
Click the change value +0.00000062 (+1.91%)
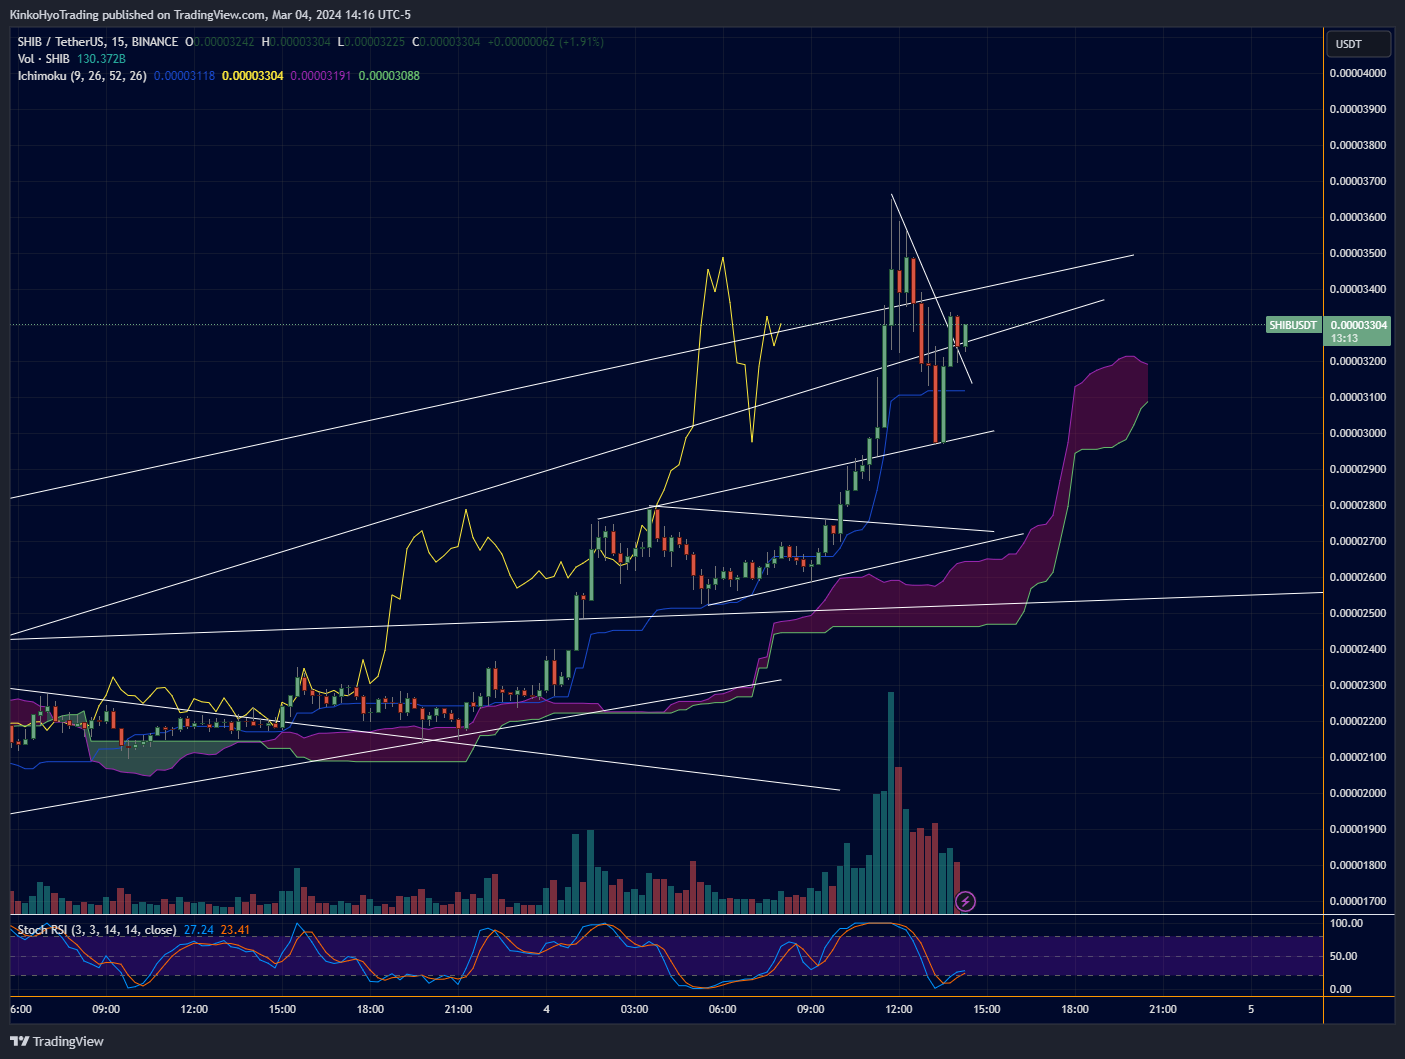[x=545, y=42]
